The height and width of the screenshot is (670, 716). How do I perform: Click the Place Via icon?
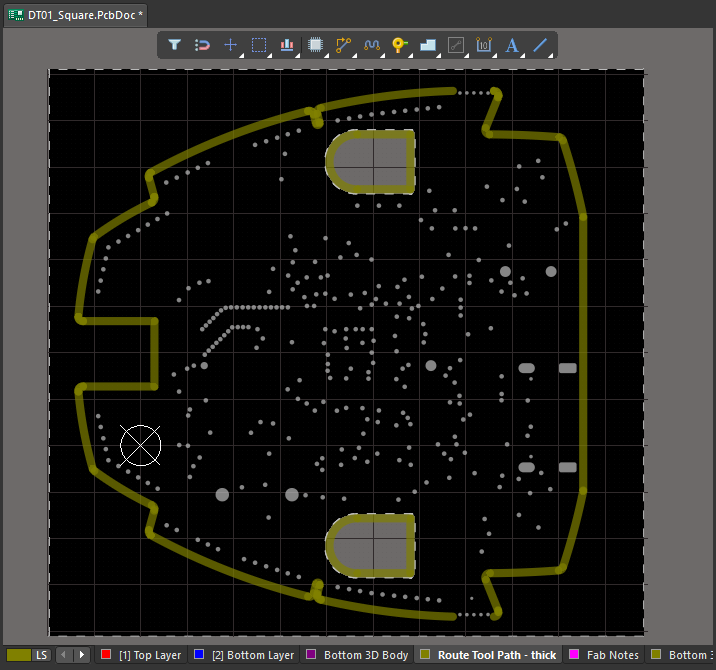tap(400, 45)
